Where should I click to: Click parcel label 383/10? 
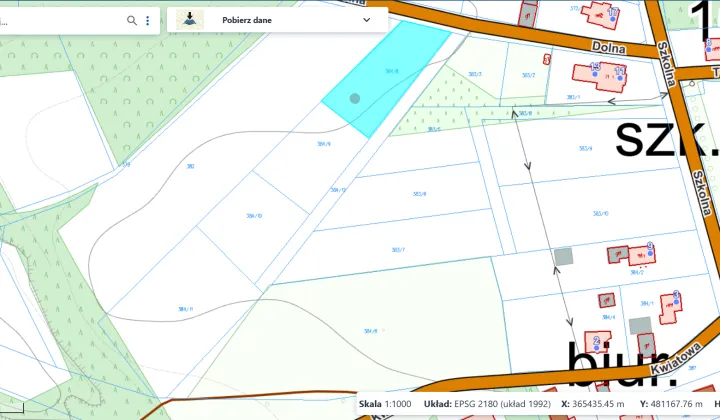coord(600,213)
